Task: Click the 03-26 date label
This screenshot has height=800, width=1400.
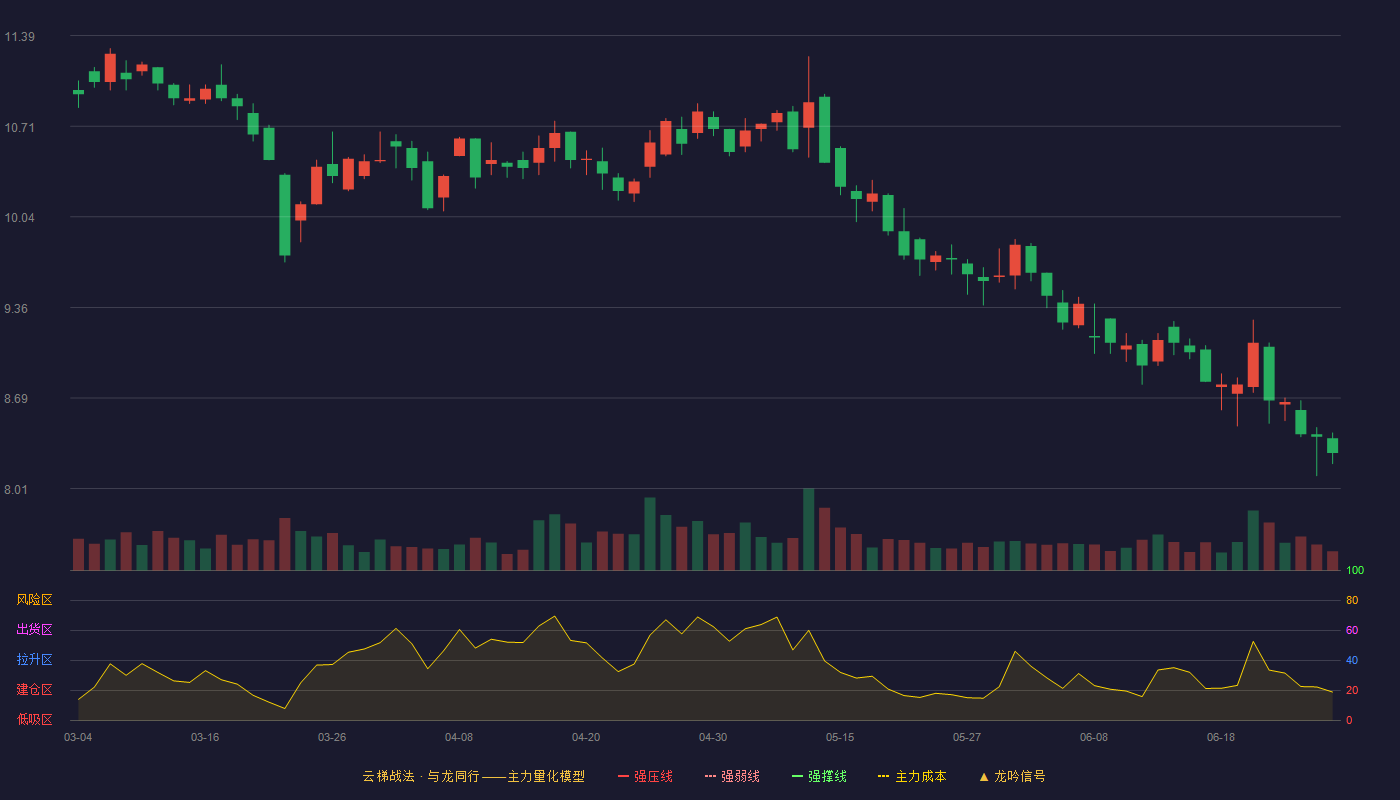Action: pyautogui.click(x=332, y=737)
